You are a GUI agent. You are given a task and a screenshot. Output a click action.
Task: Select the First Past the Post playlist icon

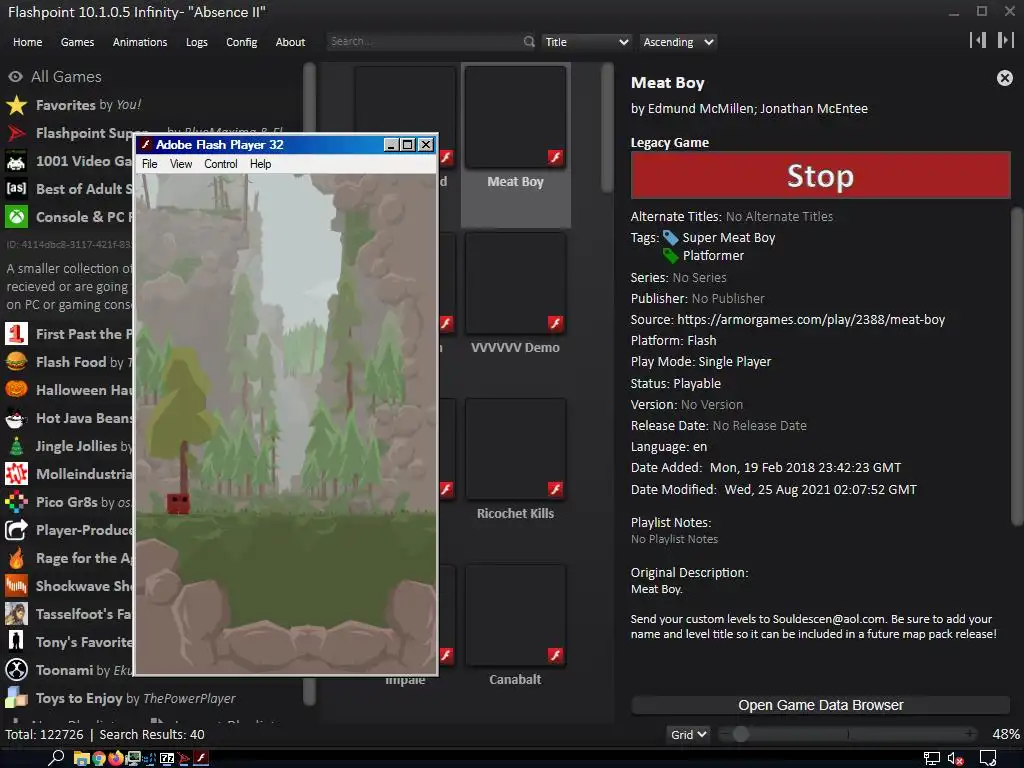(16, 334)
